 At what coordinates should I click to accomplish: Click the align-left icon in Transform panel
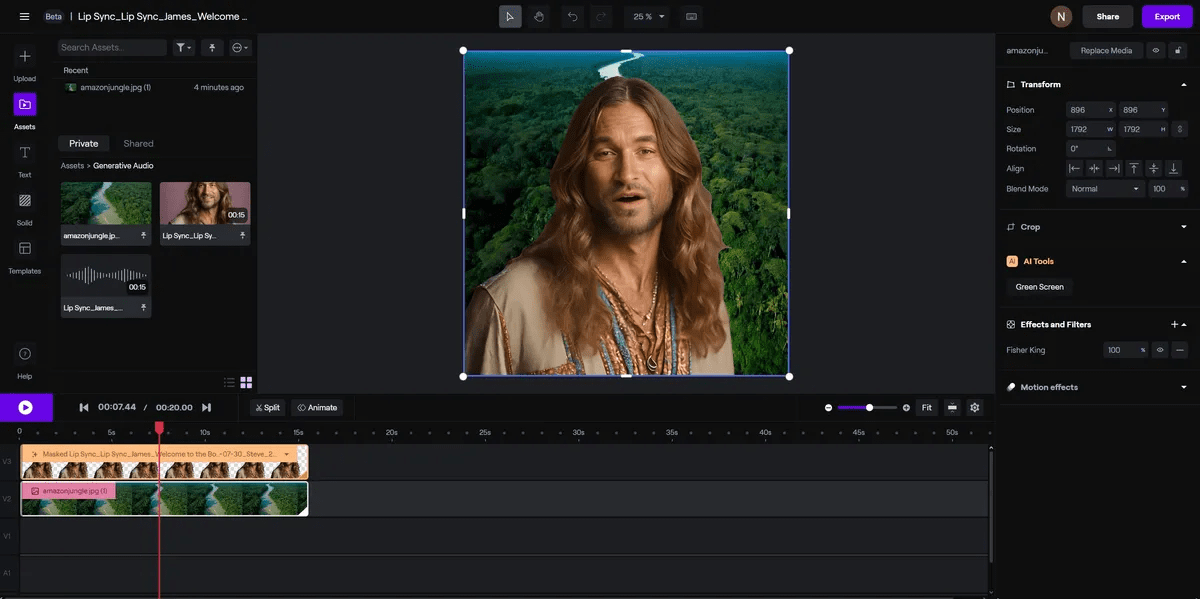[x=1073, y=168]
